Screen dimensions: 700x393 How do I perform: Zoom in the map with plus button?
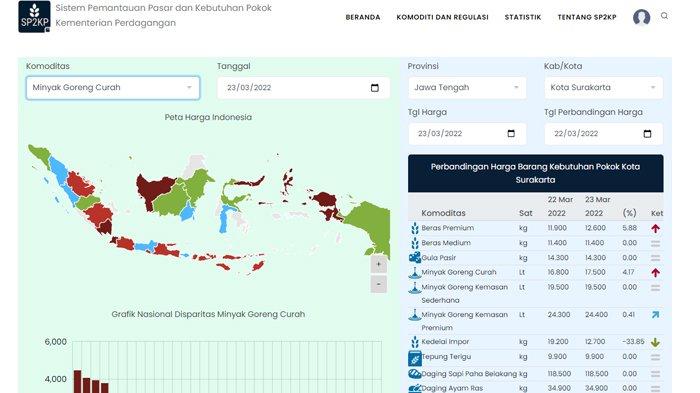(379, 264)
